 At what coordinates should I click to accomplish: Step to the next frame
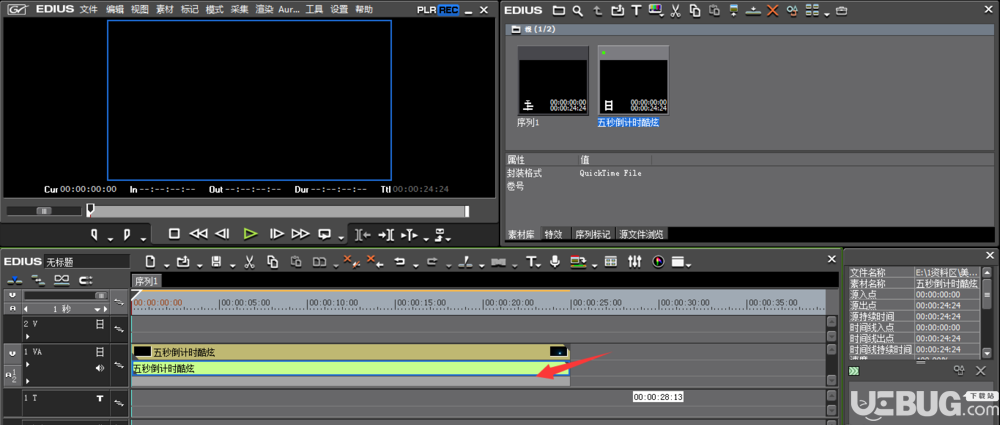(276, 234)
